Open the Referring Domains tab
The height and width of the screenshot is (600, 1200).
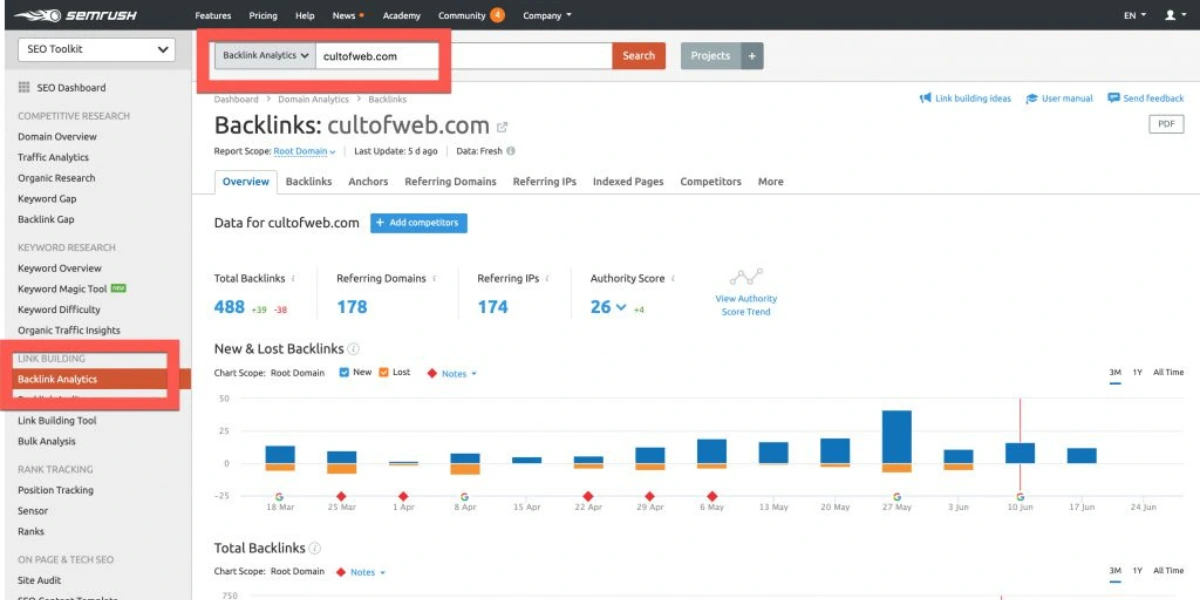tap(450, 182)
